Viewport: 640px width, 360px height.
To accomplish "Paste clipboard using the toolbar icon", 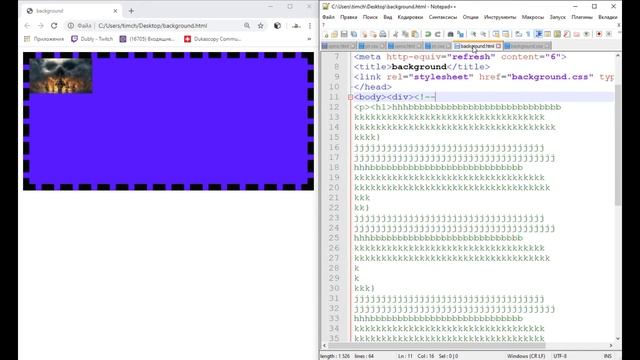I will [x=414, y=34].
